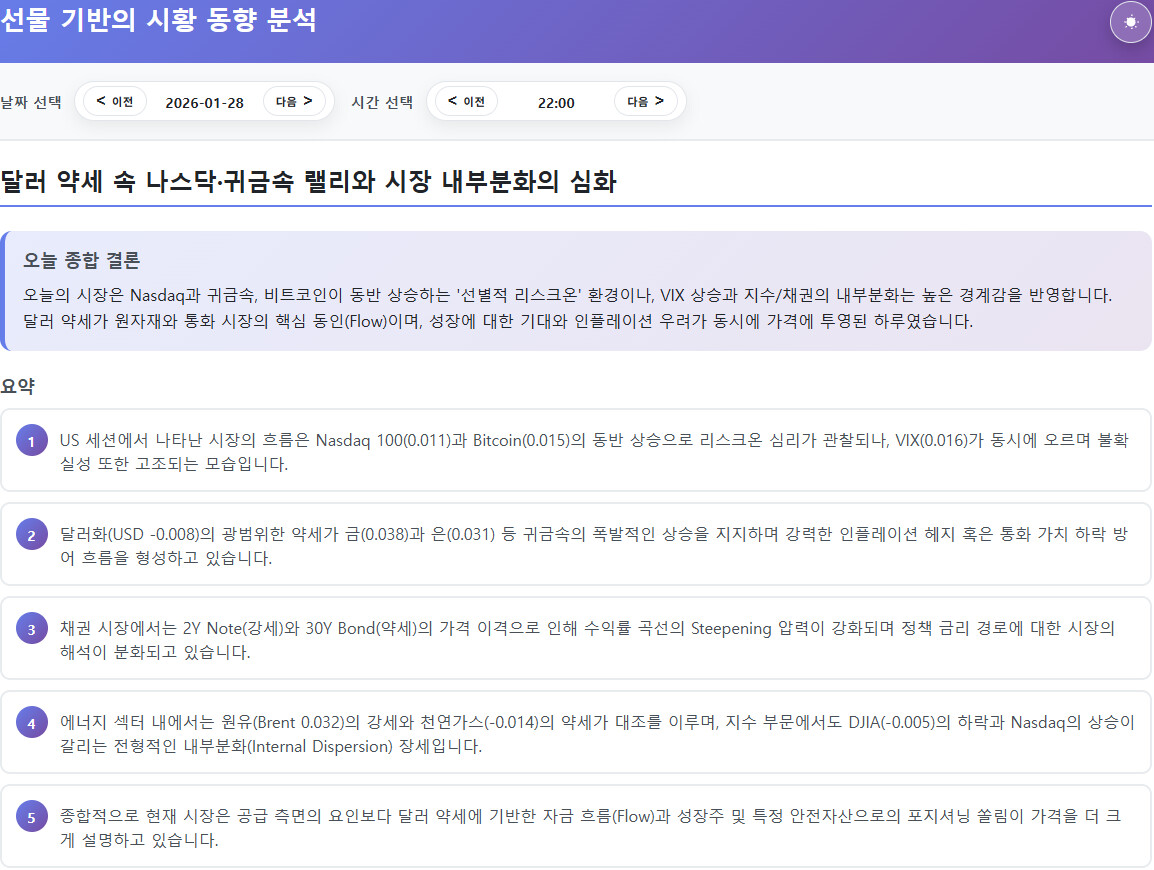
Task: Step back to the previous time (이전)
Action: pos(466,101)
